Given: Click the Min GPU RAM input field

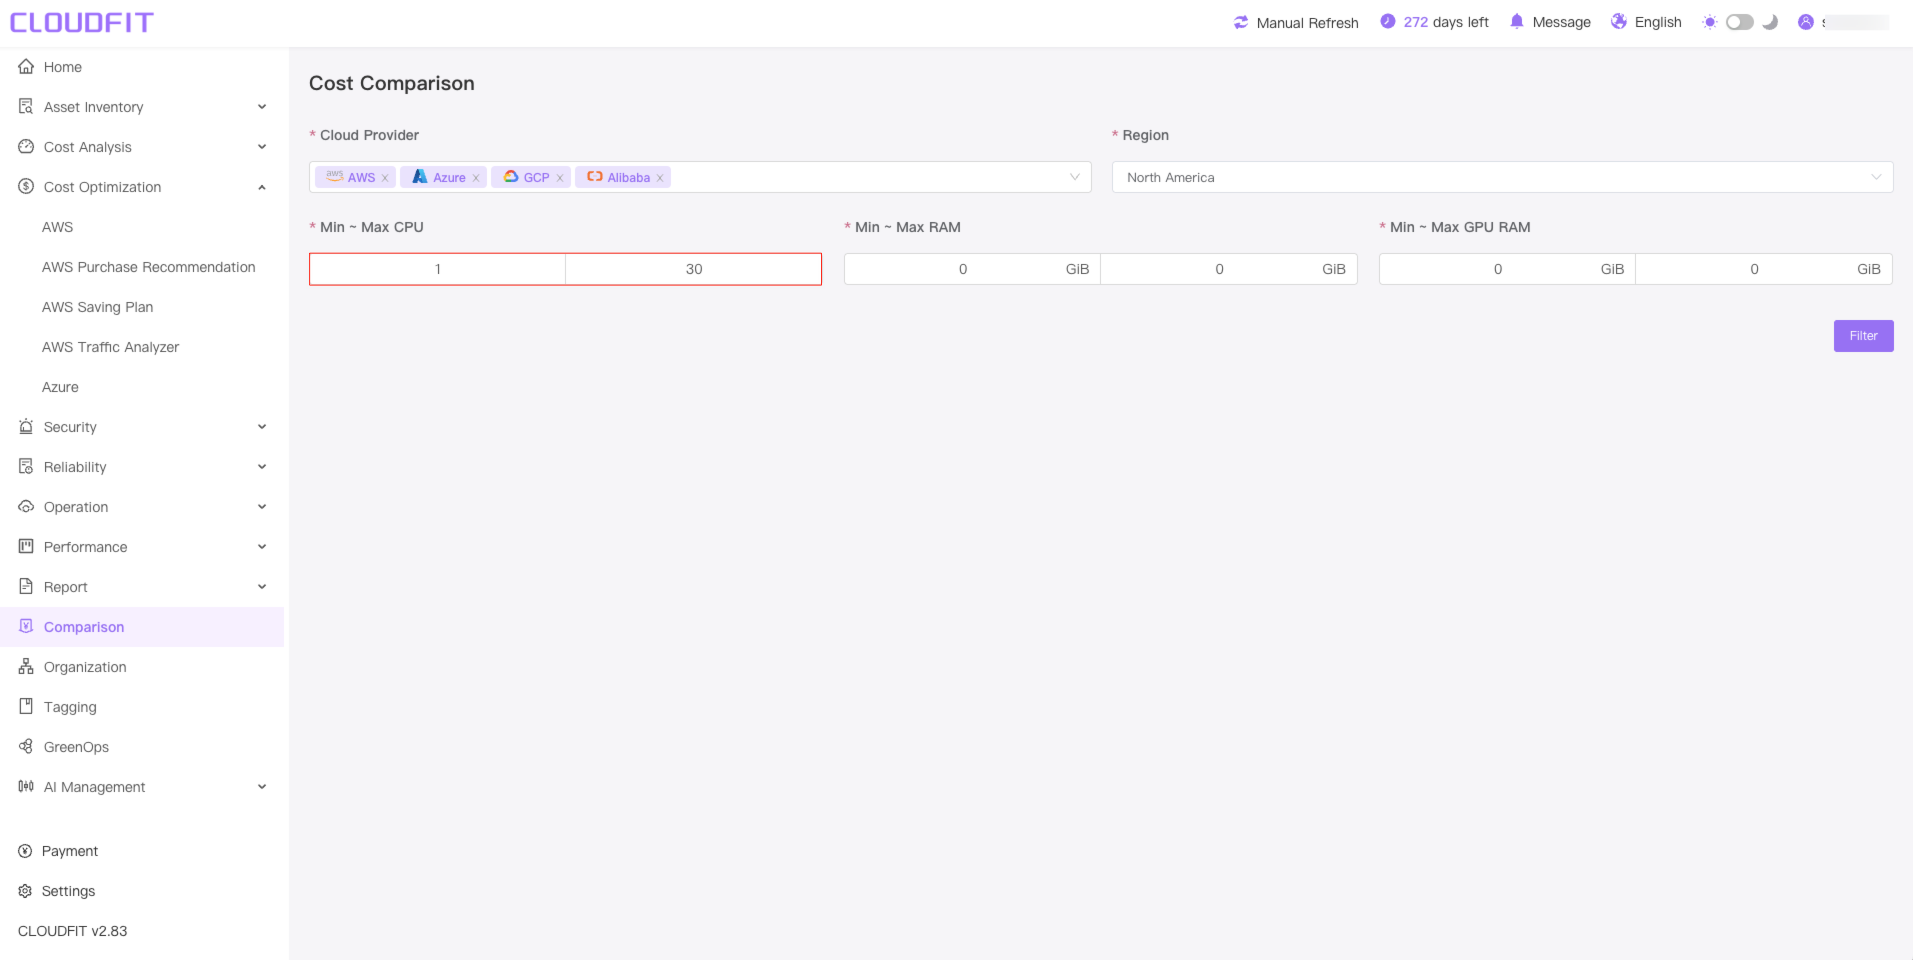Looking at the screenshot, I should [1507, 269].
